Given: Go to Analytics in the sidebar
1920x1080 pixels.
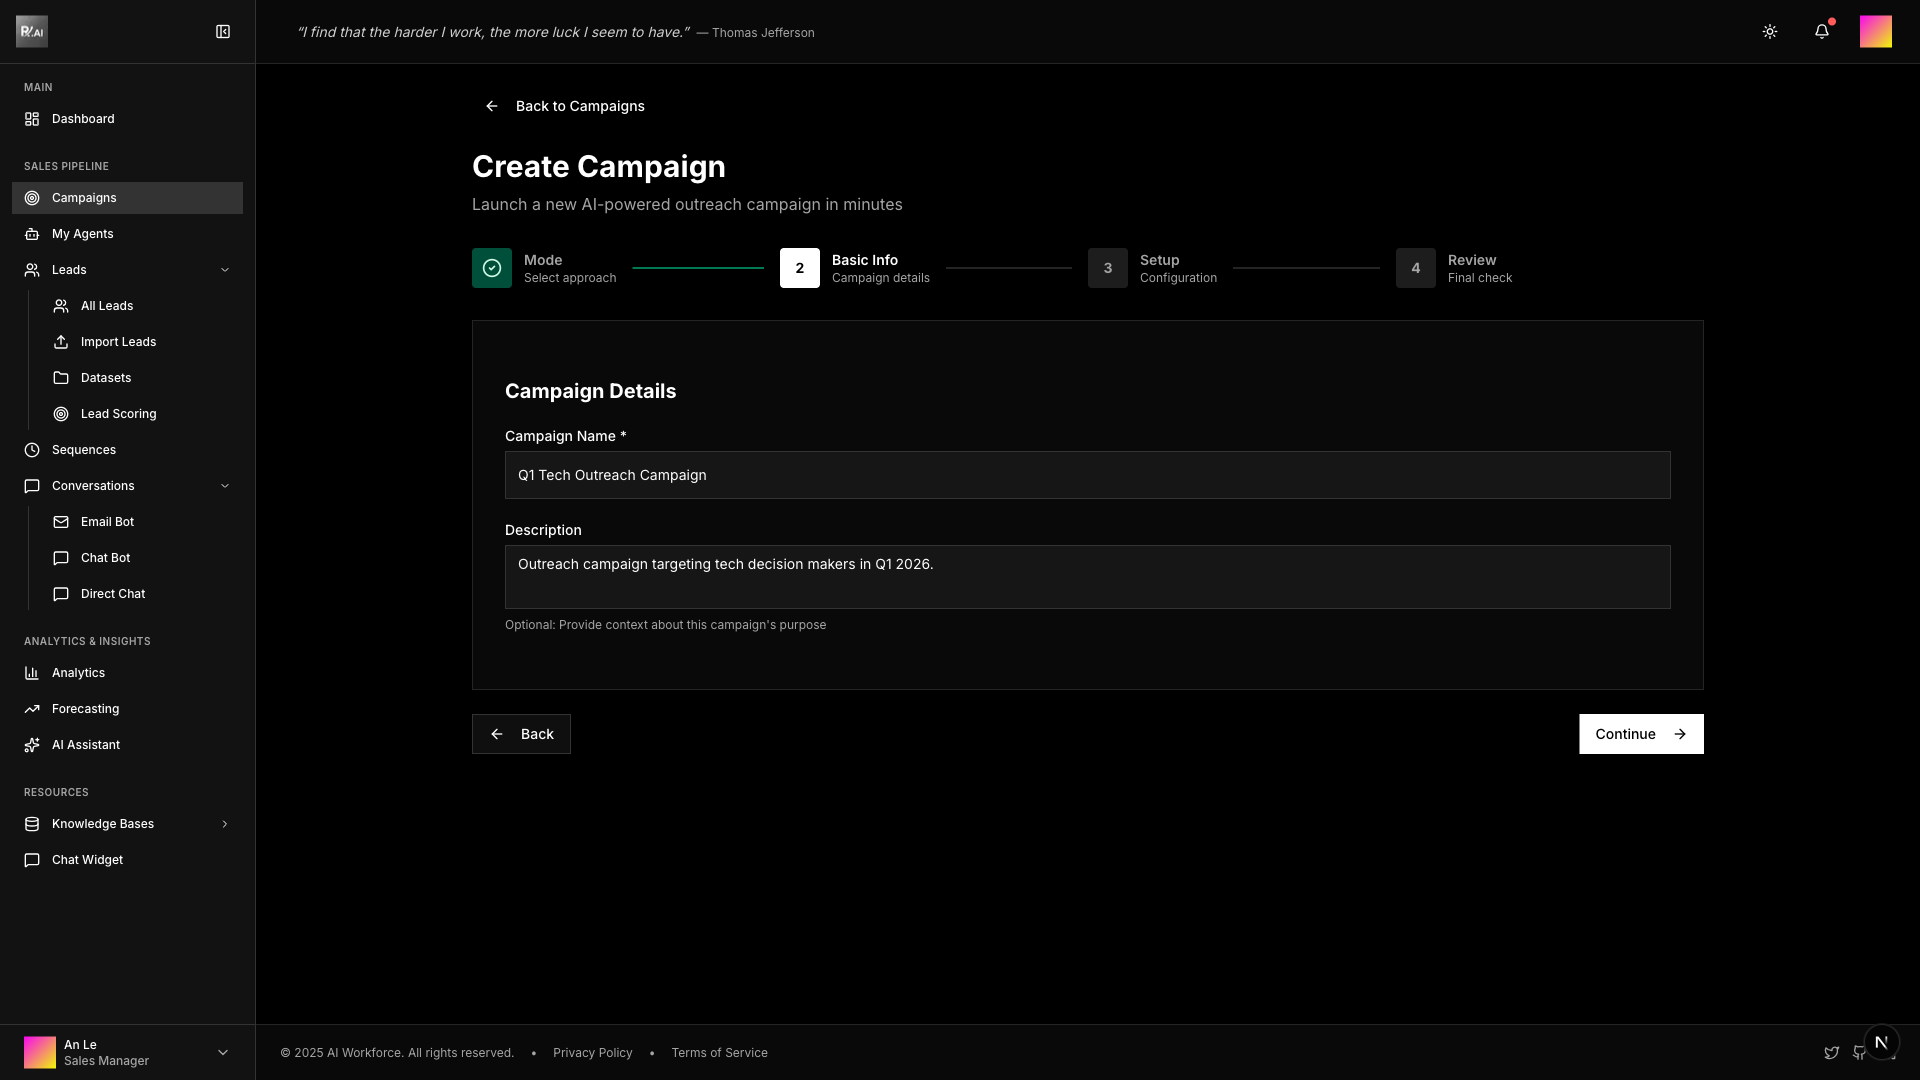Looking at the screenshot, I should (x=78, y=673).
